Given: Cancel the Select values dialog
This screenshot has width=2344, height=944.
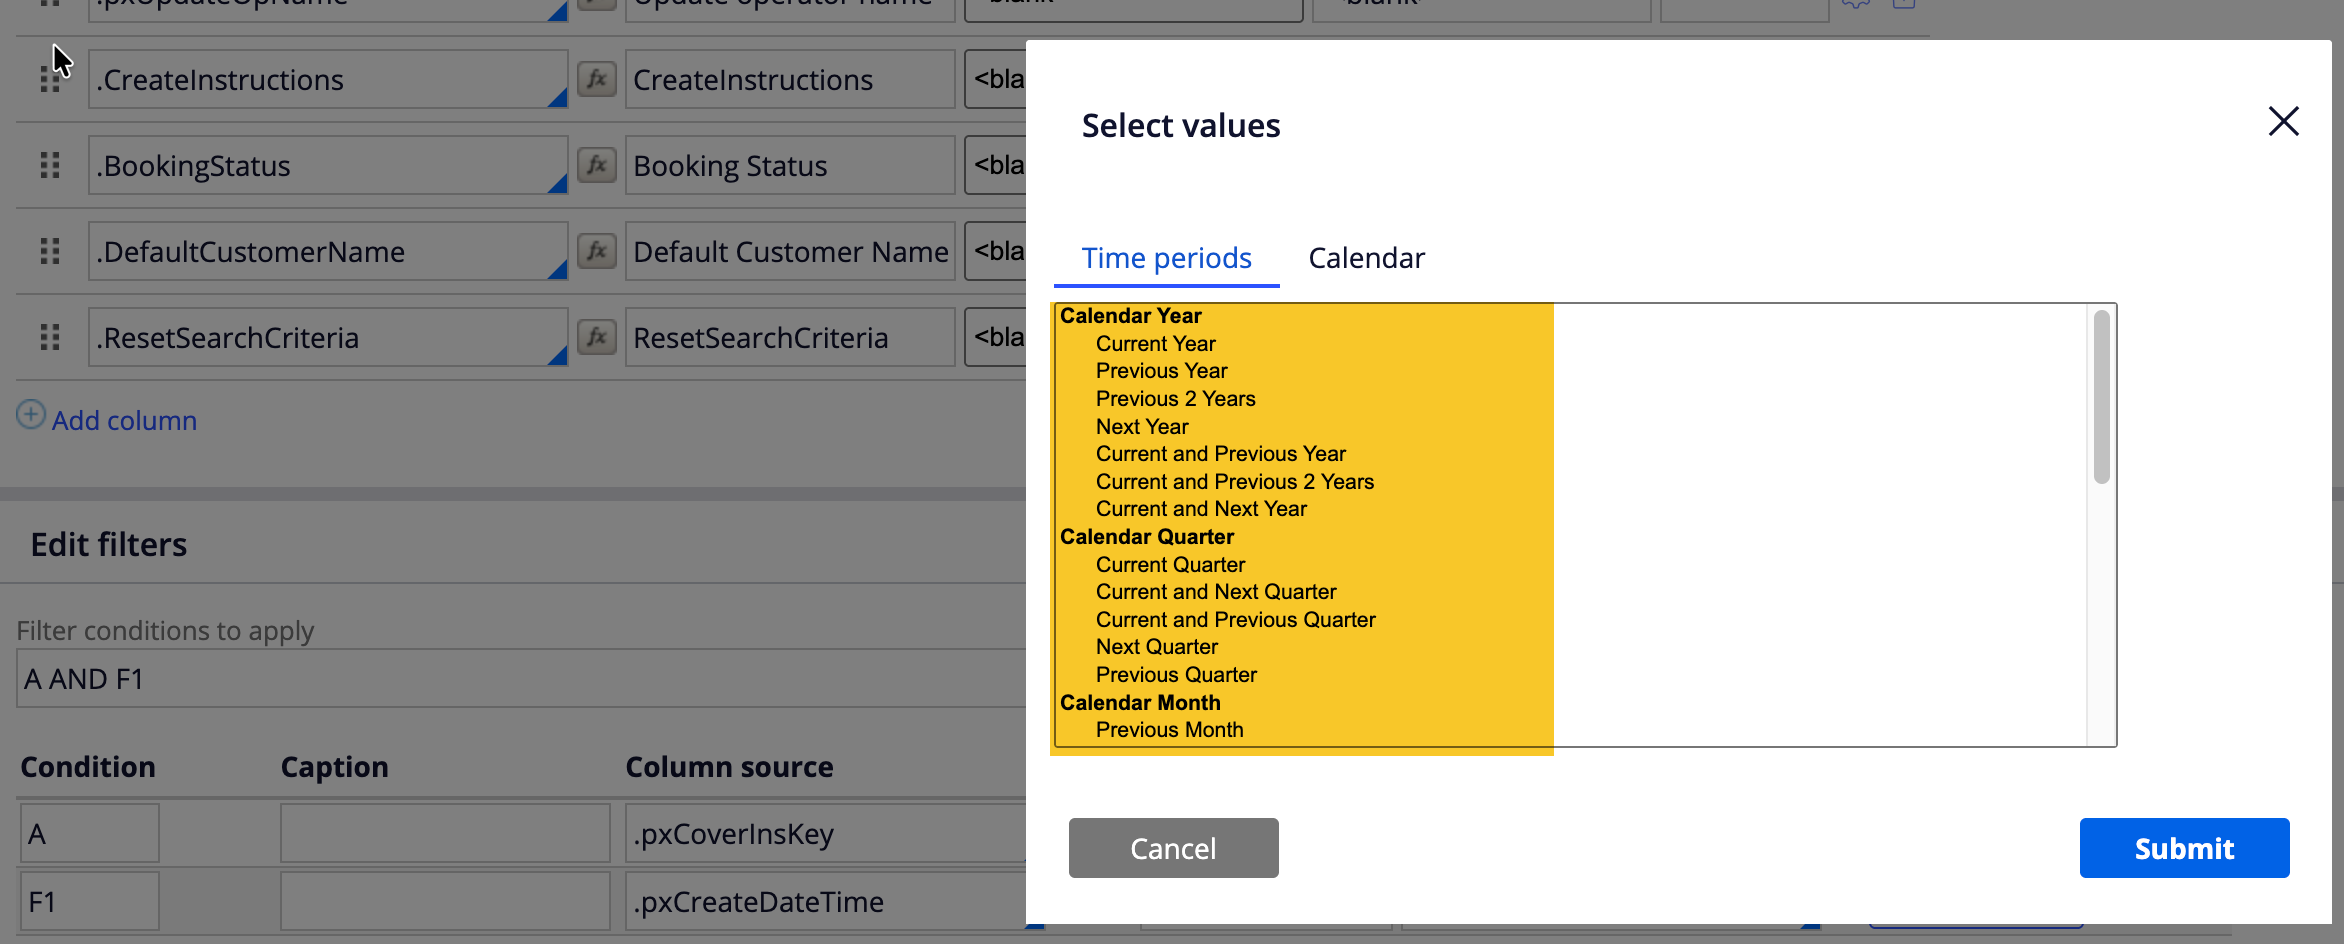Looking at the screenshot, I should tap(1173, 848).
